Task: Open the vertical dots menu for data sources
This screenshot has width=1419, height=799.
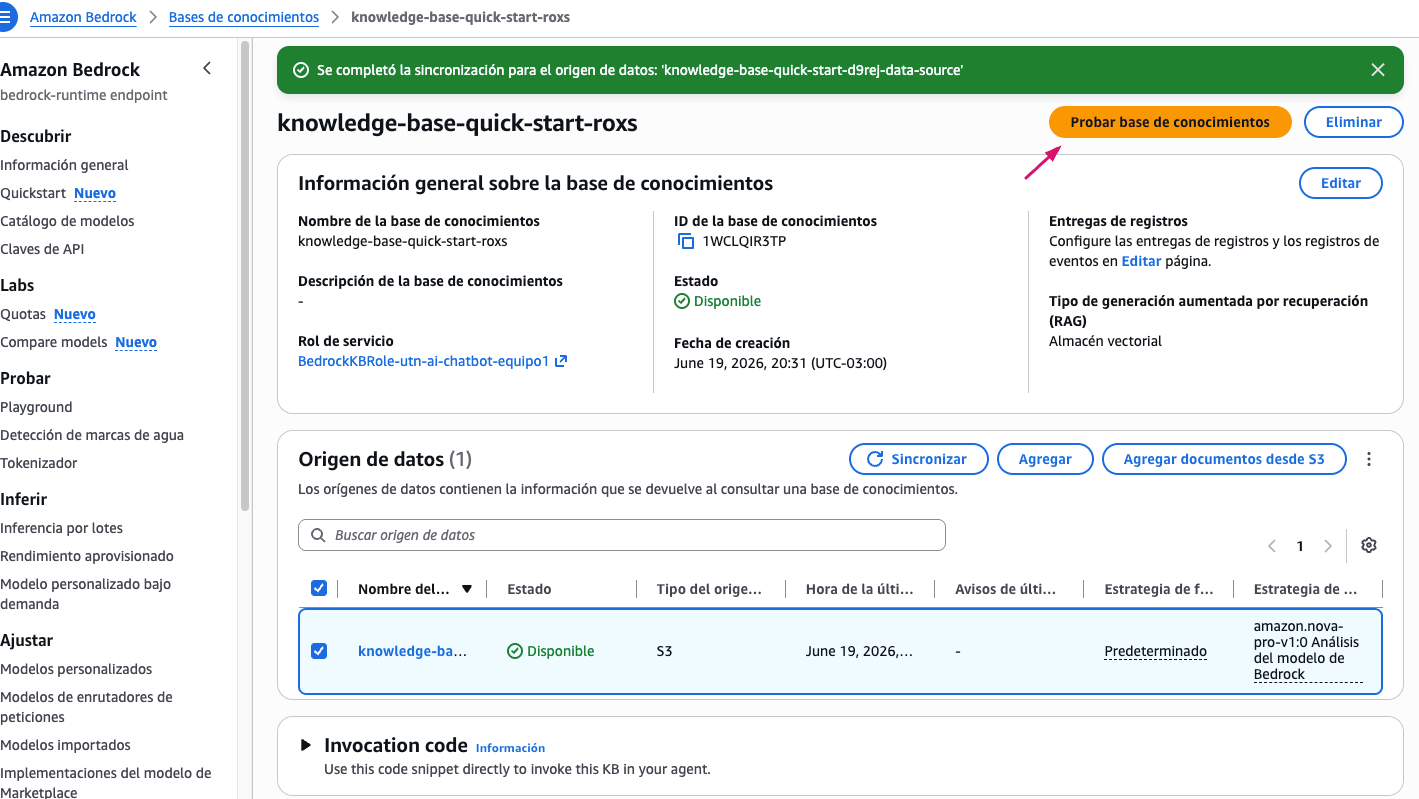Action: tap(1369, 459)
